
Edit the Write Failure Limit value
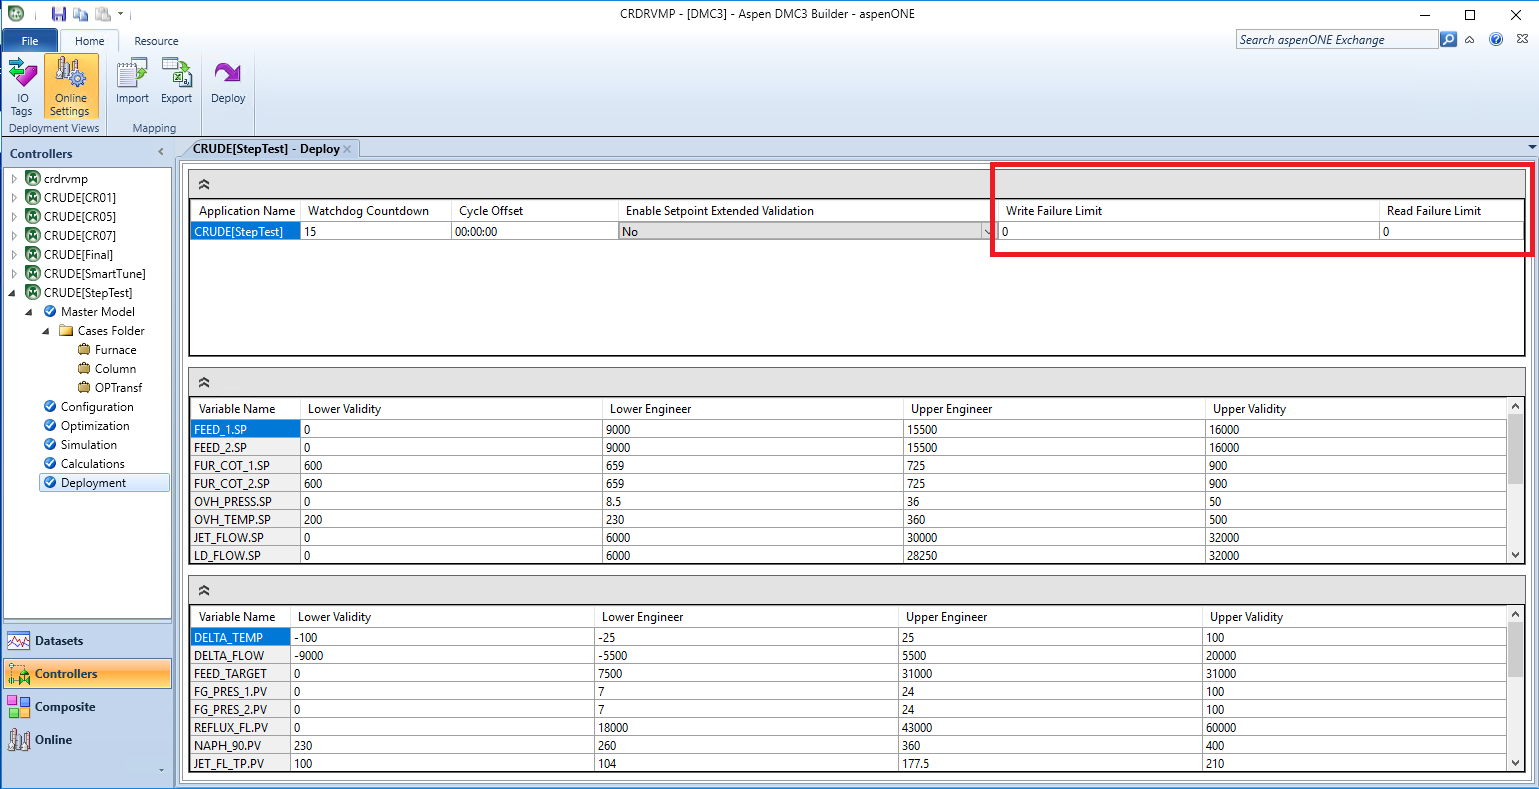coord(1188,231)
